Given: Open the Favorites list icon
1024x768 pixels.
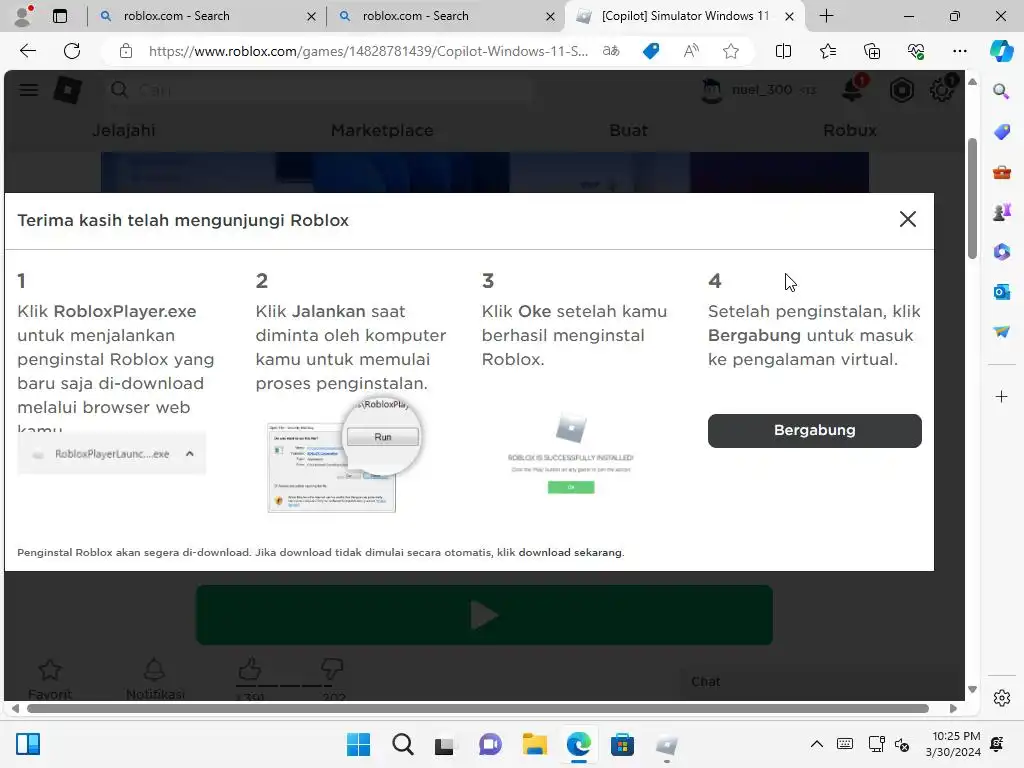Looking at the screenshot, I should click(x=827, y=51).
